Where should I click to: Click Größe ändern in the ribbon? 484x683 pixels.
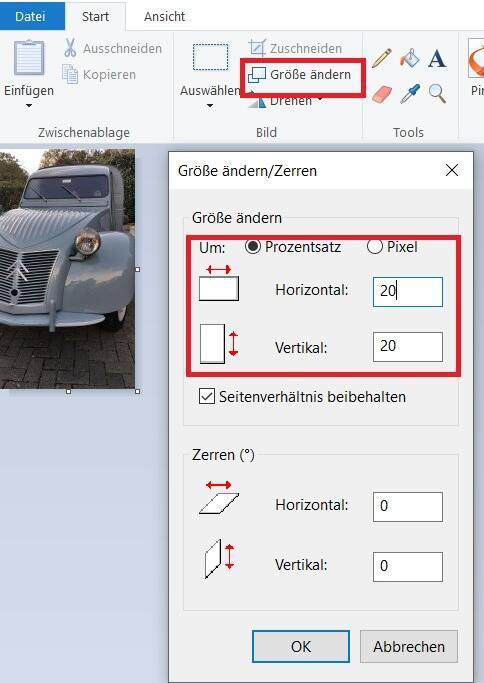(299, 74)
